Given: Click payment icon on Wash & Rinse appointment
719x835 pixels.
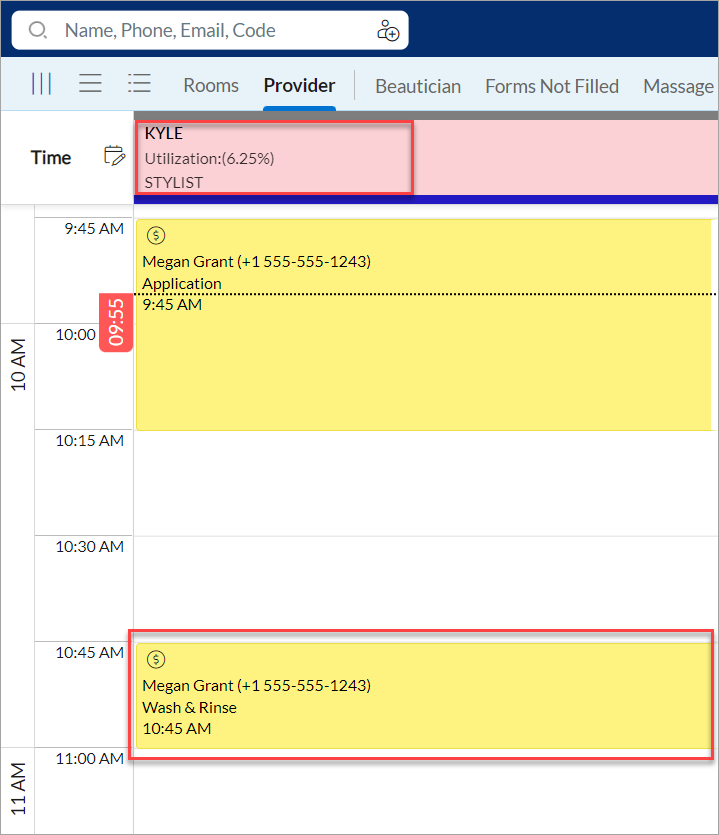Looking at the screenshot, I should (x=156, y=659).
